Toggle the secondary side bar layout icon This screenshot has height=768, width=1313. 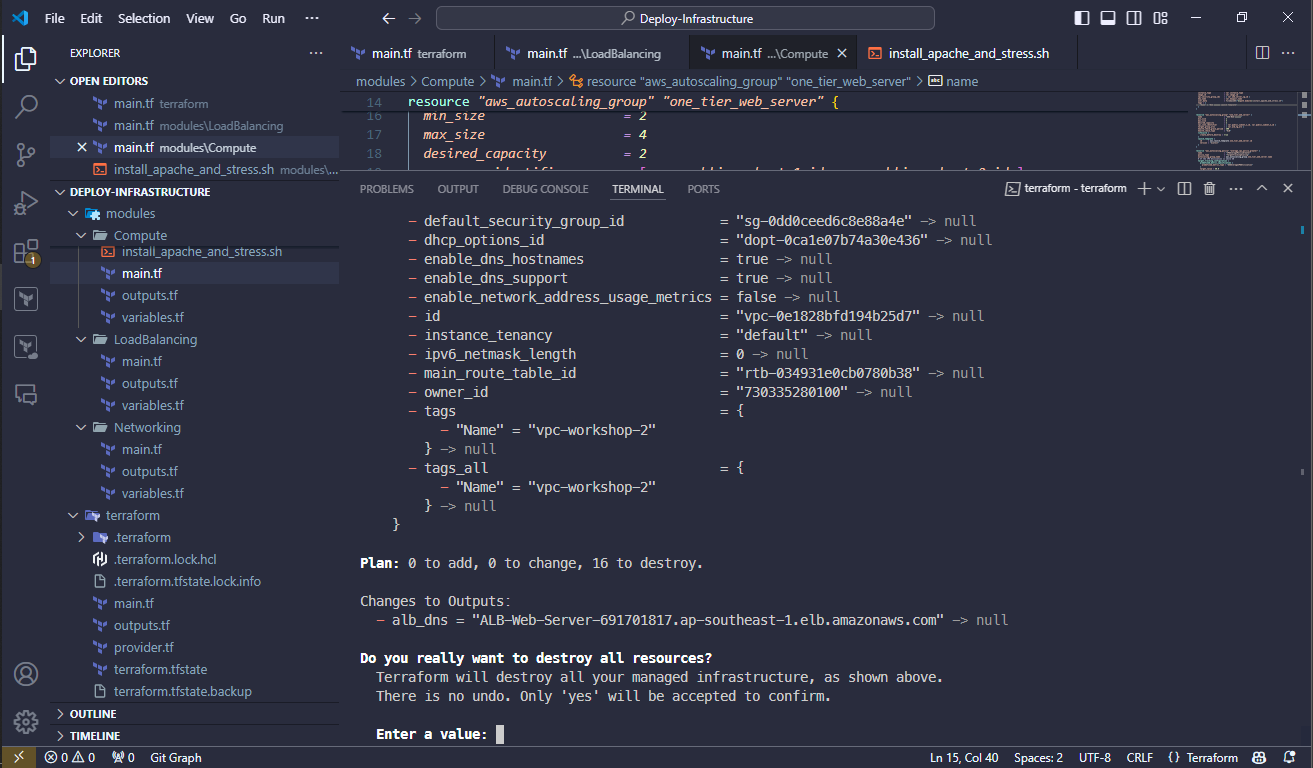(1134, 18)
